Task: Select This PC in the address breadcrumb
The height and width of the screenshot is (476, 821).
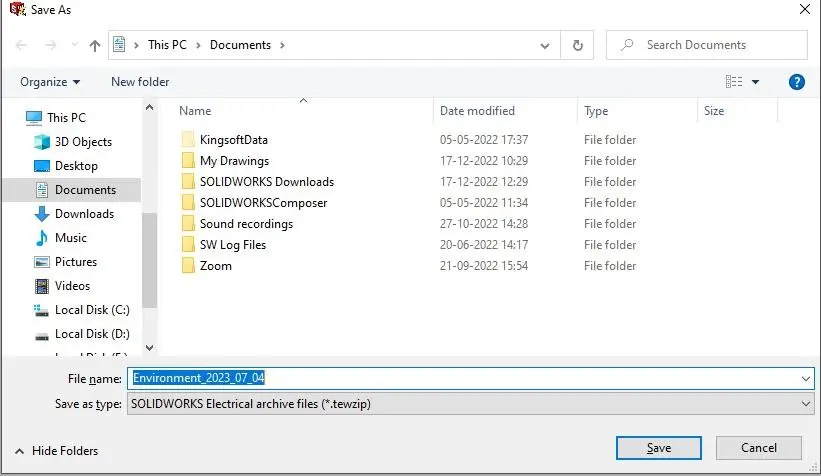Action: (x=167, y=45)
